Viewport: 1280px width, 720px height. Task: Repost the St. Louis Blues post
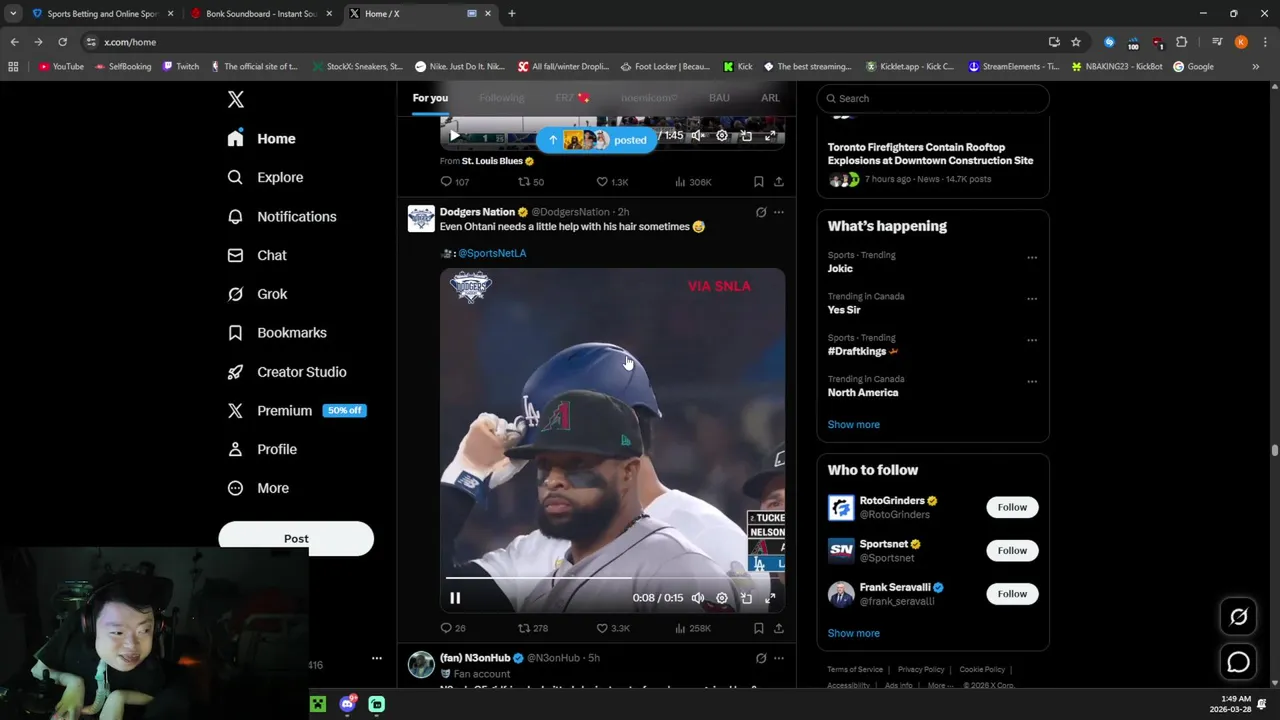(531, 182)
